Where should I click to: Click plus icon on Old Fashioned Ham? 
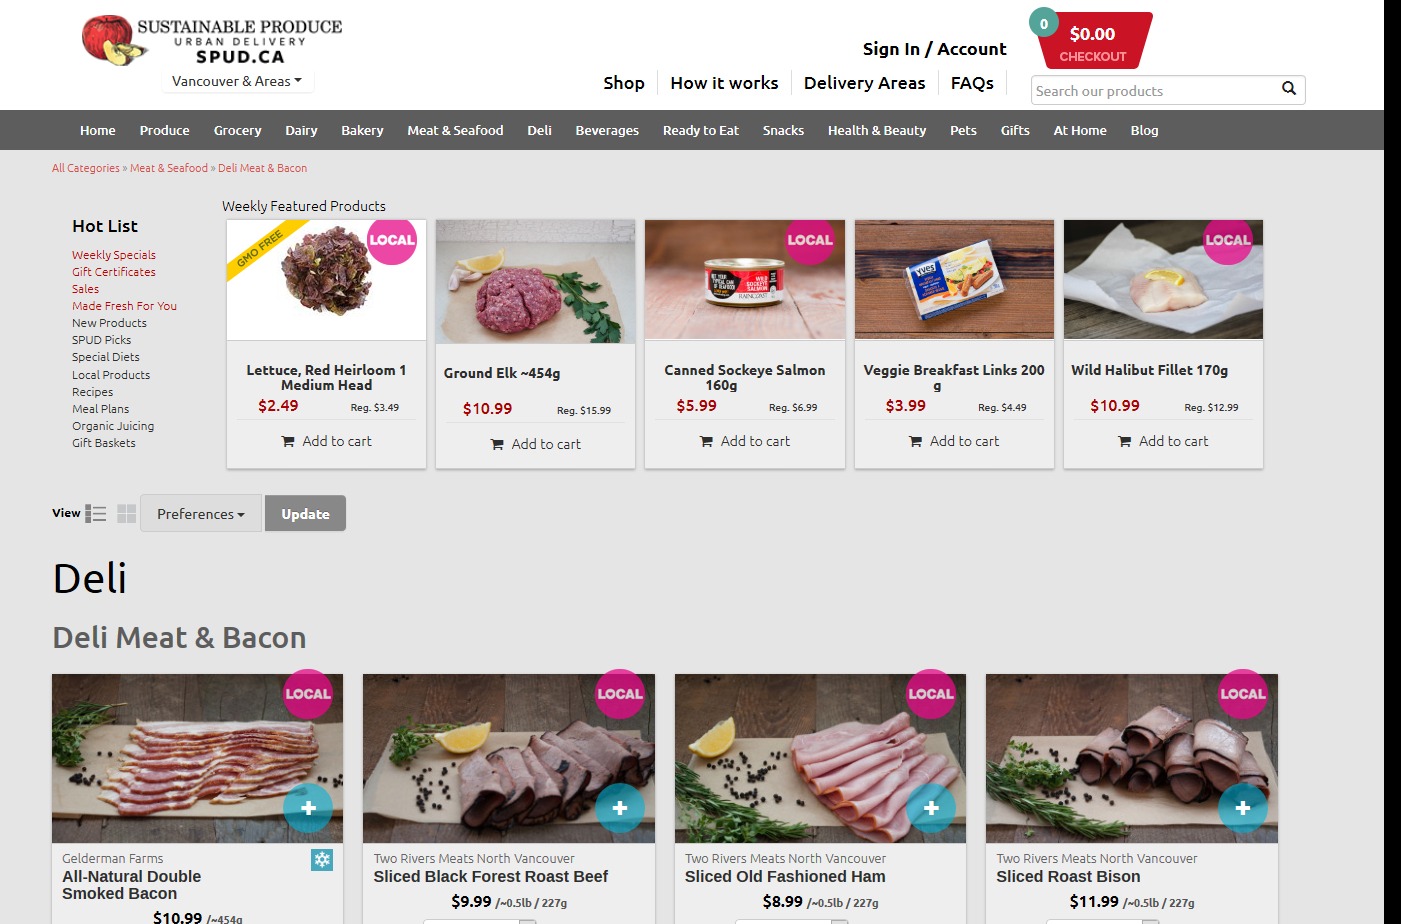[x=931, y=808]
